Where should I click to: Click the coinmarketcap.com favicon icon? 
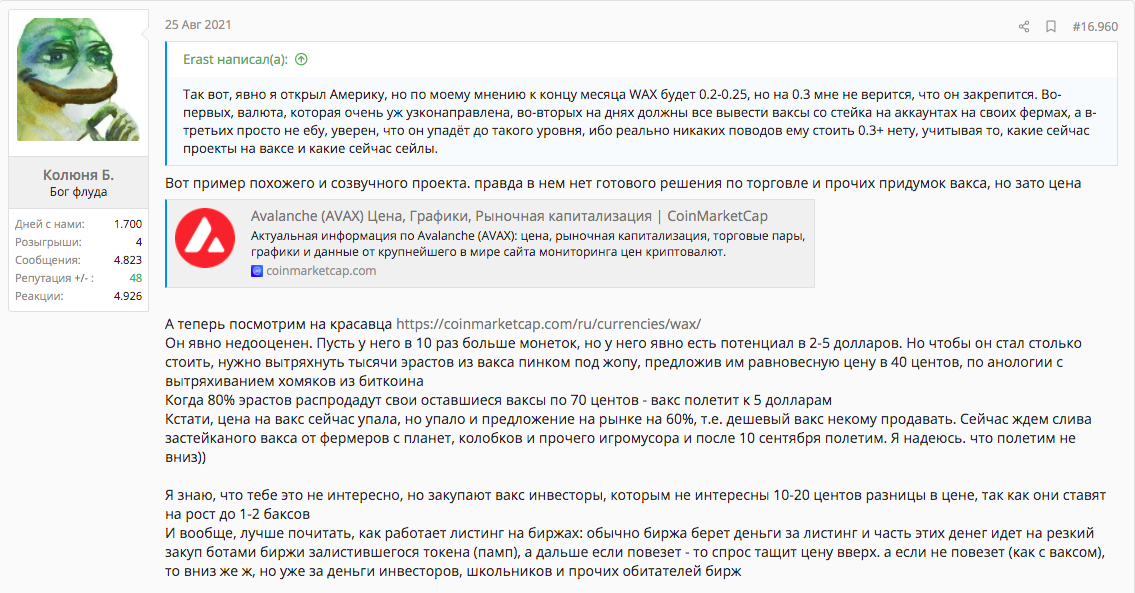(256, 271)
